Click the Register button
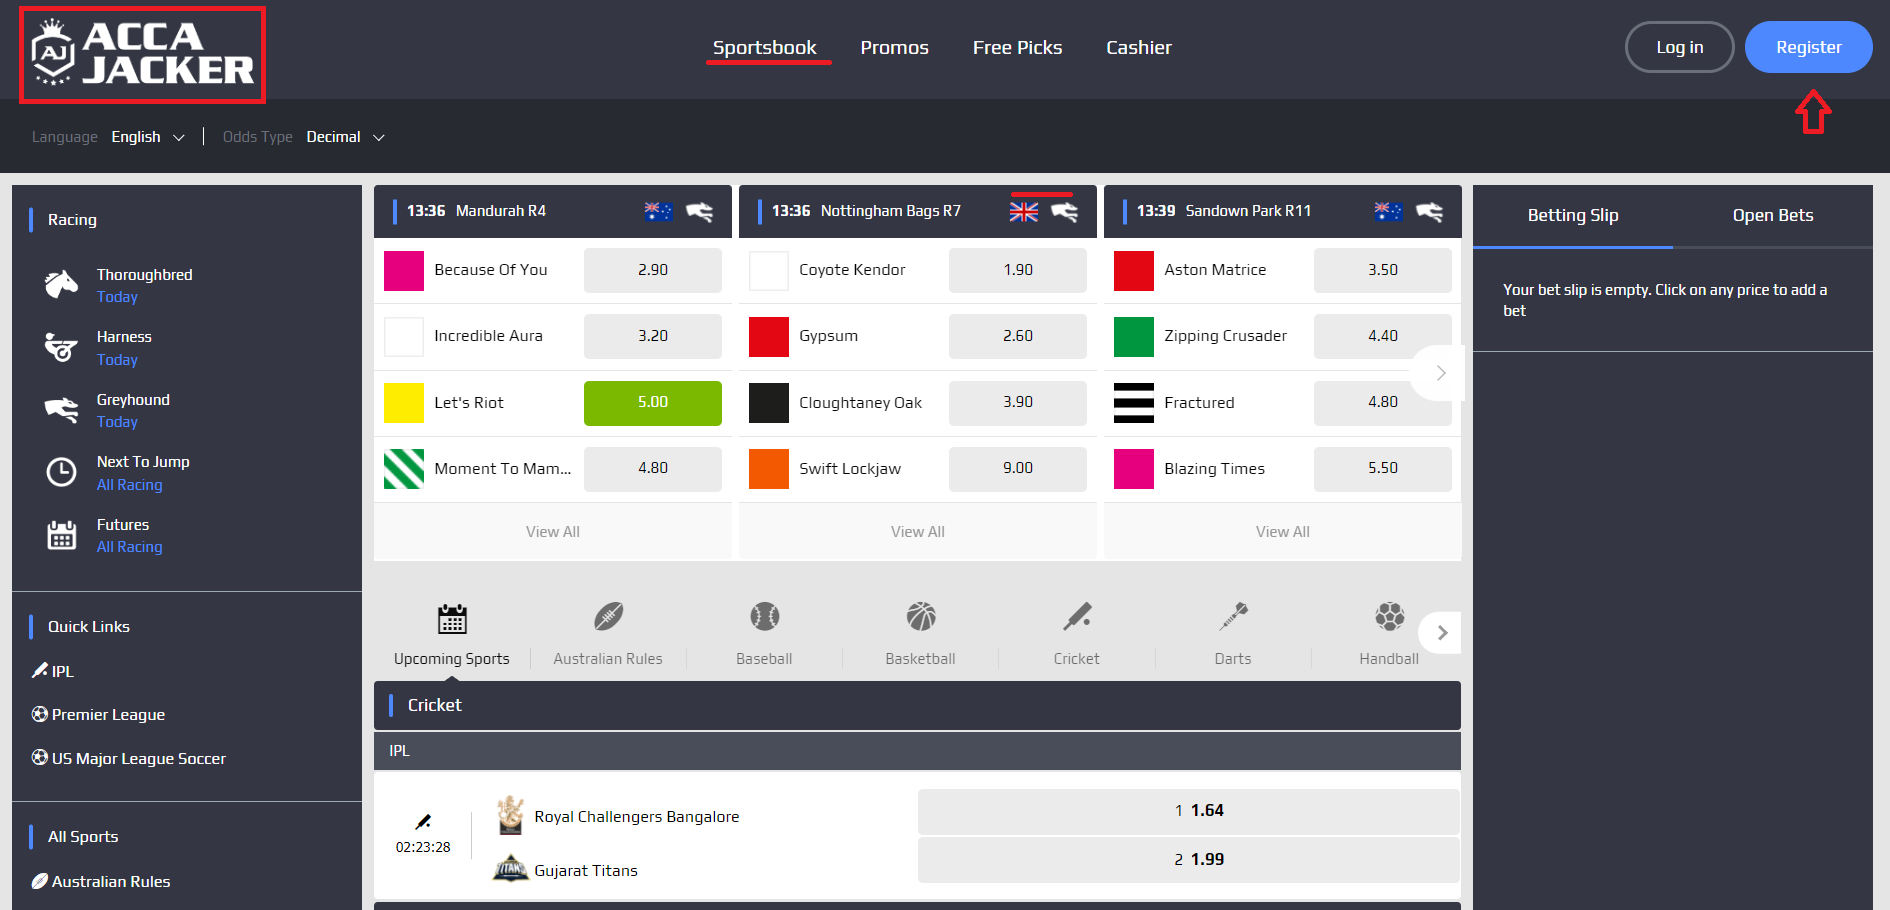This screenshot has height=910, width=1890. (1809, 47)
